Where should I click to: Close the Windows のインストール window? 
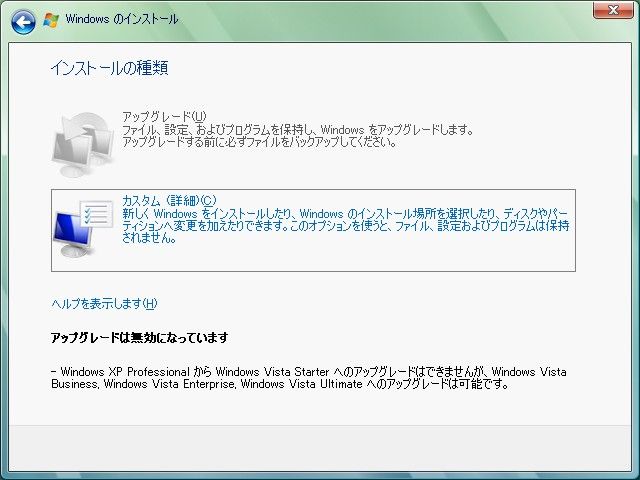click(x=607, y=10)
